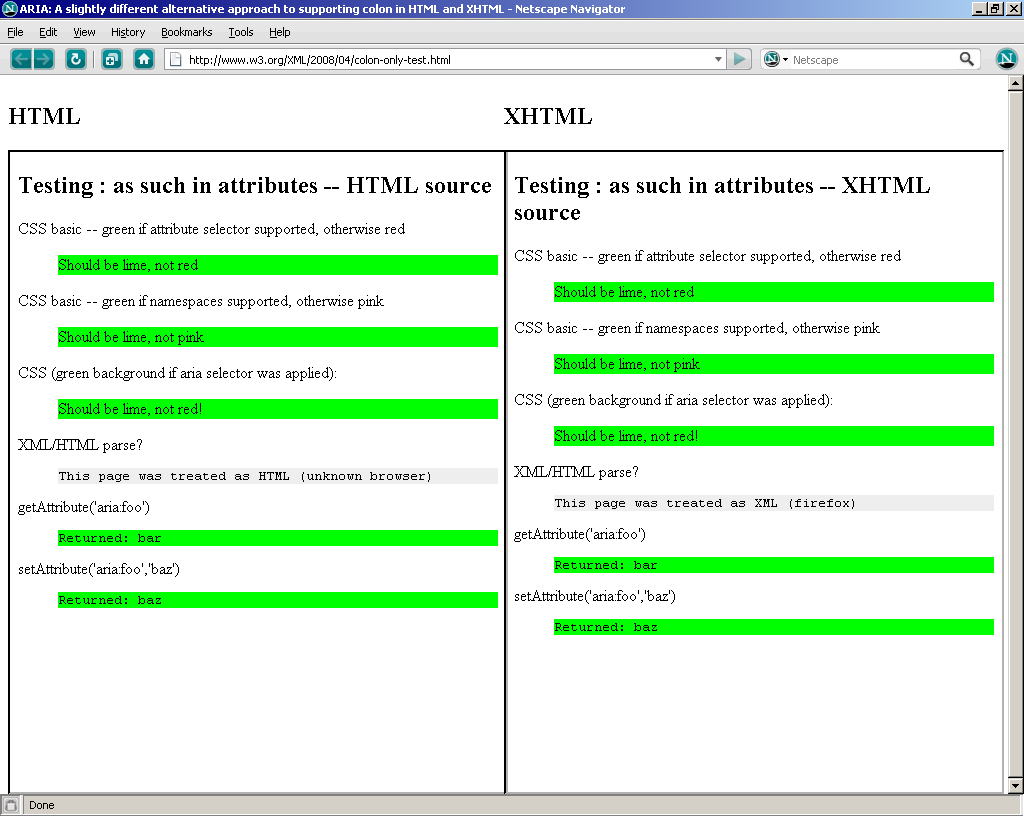1024x816 pixels.
Task: Click 'Should be lime, not red!' in XHTML pane
Action: tap(626, 435)
